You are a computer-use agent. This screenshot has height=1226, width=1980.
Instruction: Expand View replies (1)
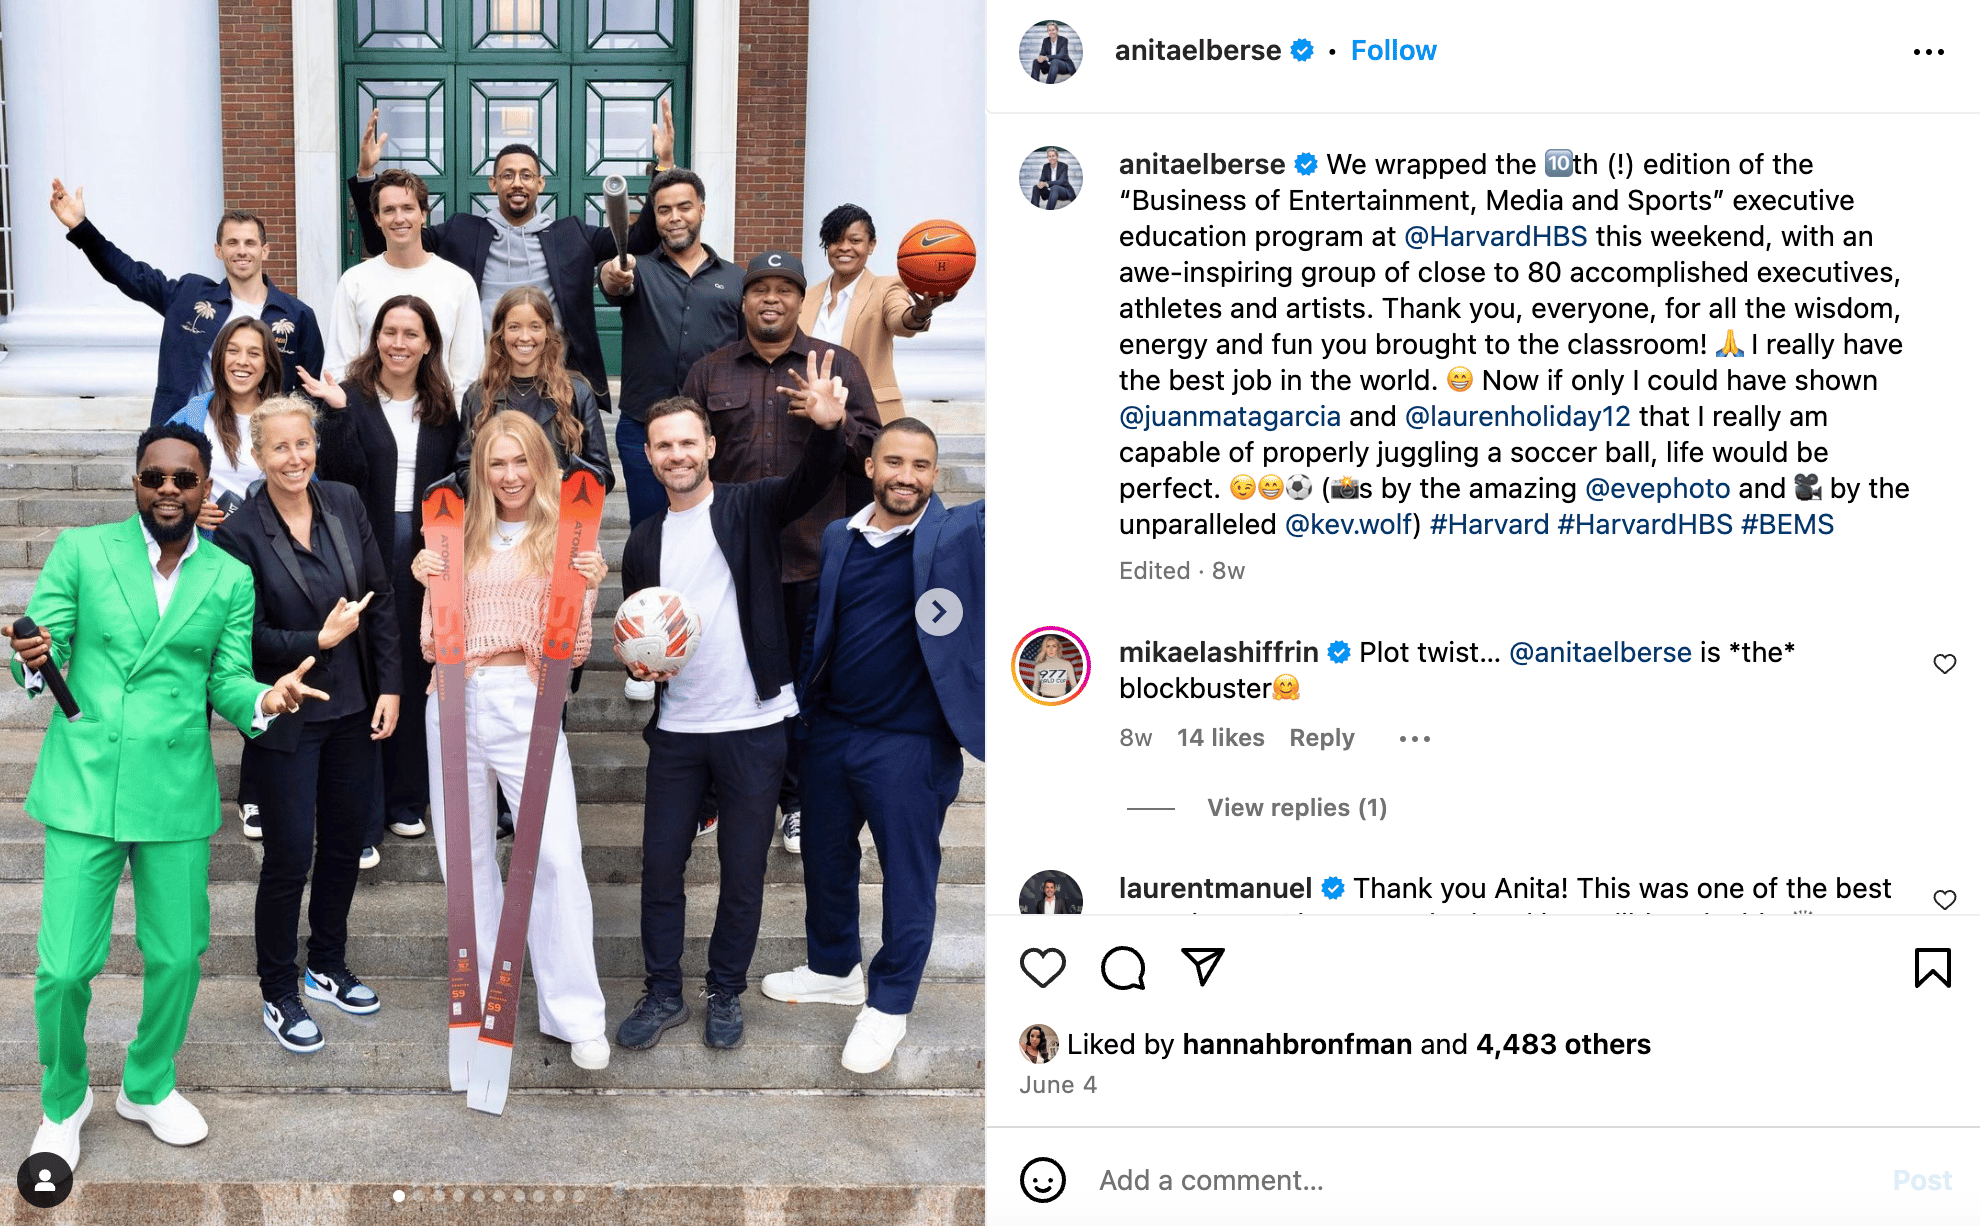pos(1297,807)
